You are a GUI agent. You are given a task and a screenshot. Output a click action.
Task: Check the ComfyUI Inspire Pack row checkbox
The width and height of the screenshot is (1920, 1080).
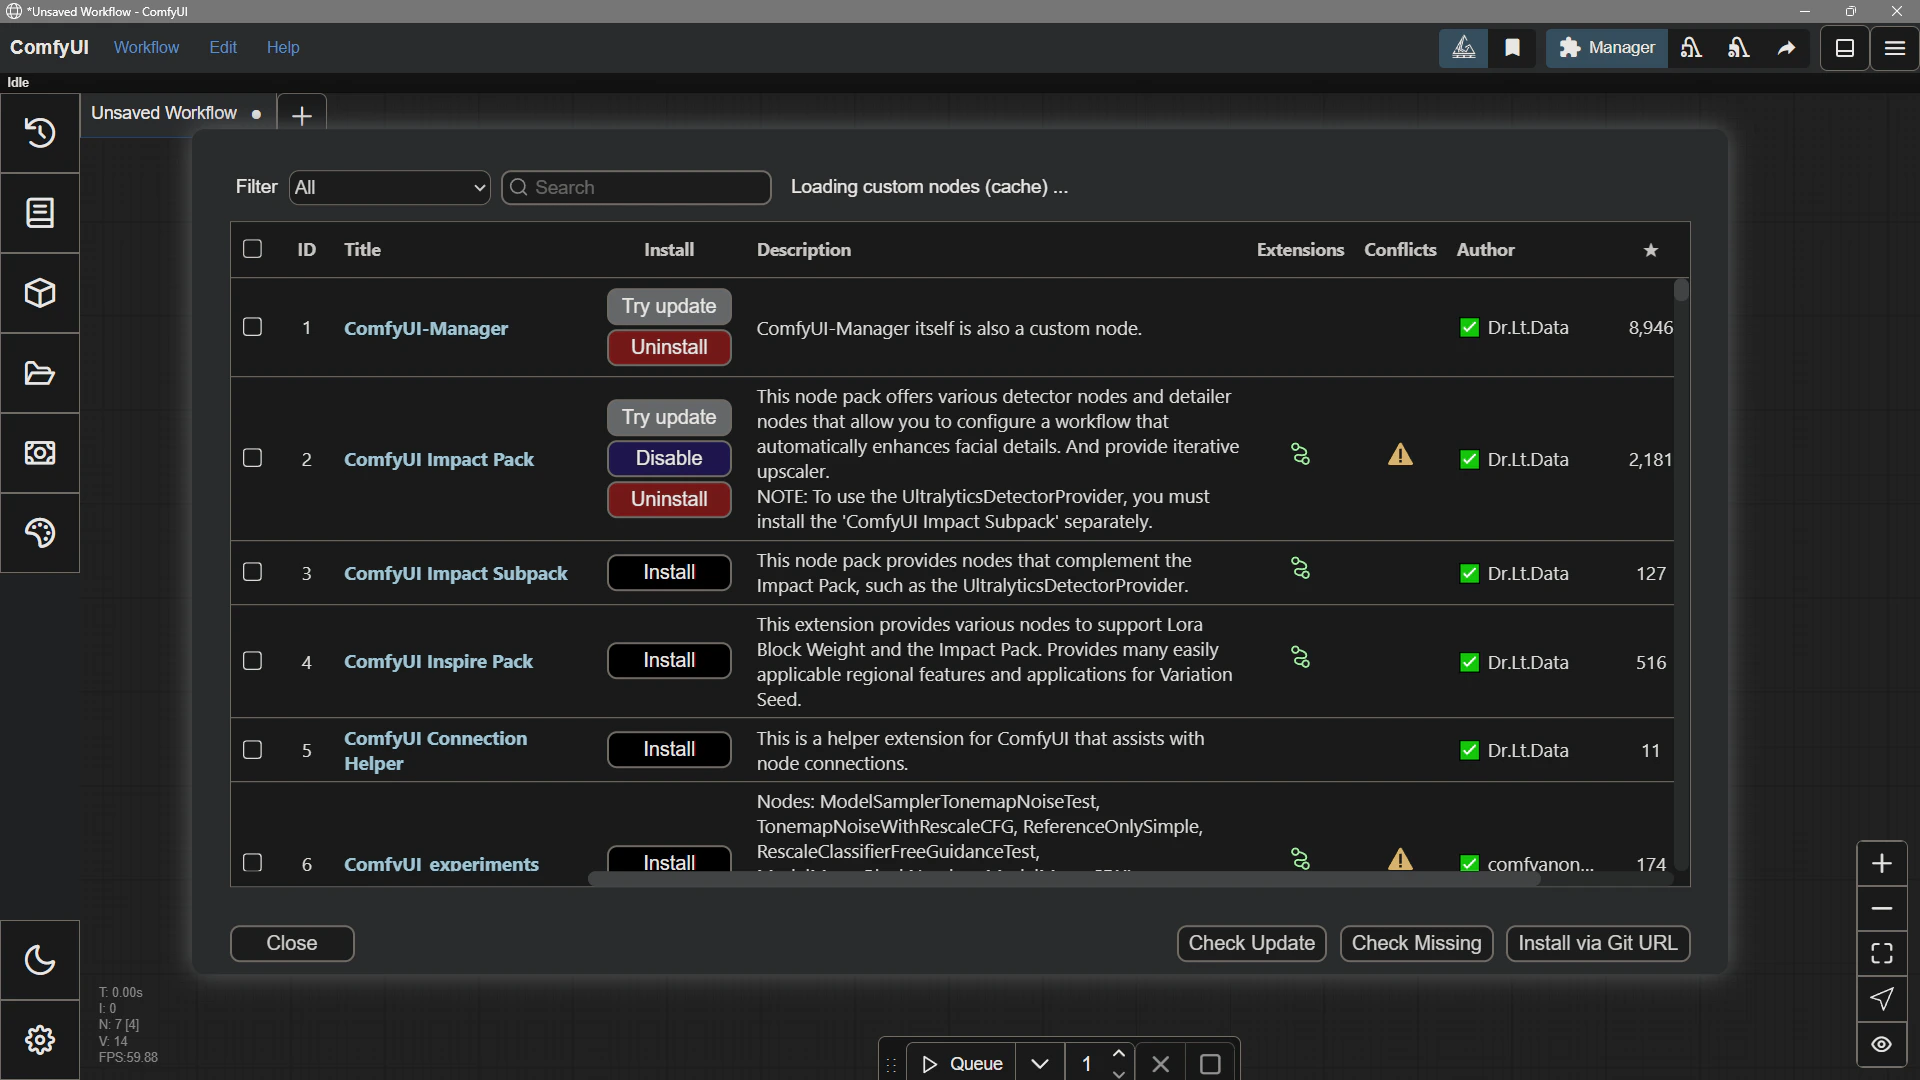251,661
